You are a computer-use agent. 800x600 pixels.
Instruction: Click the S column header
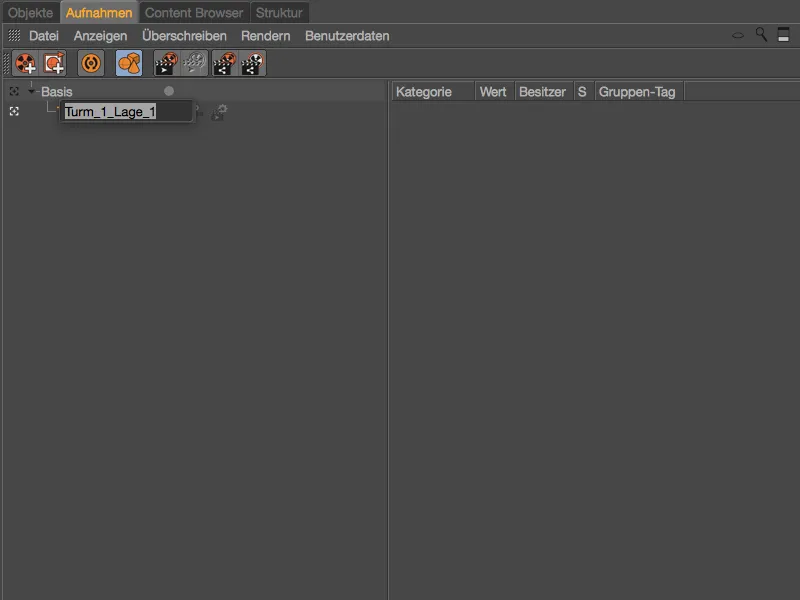click(x=583, y=92)
